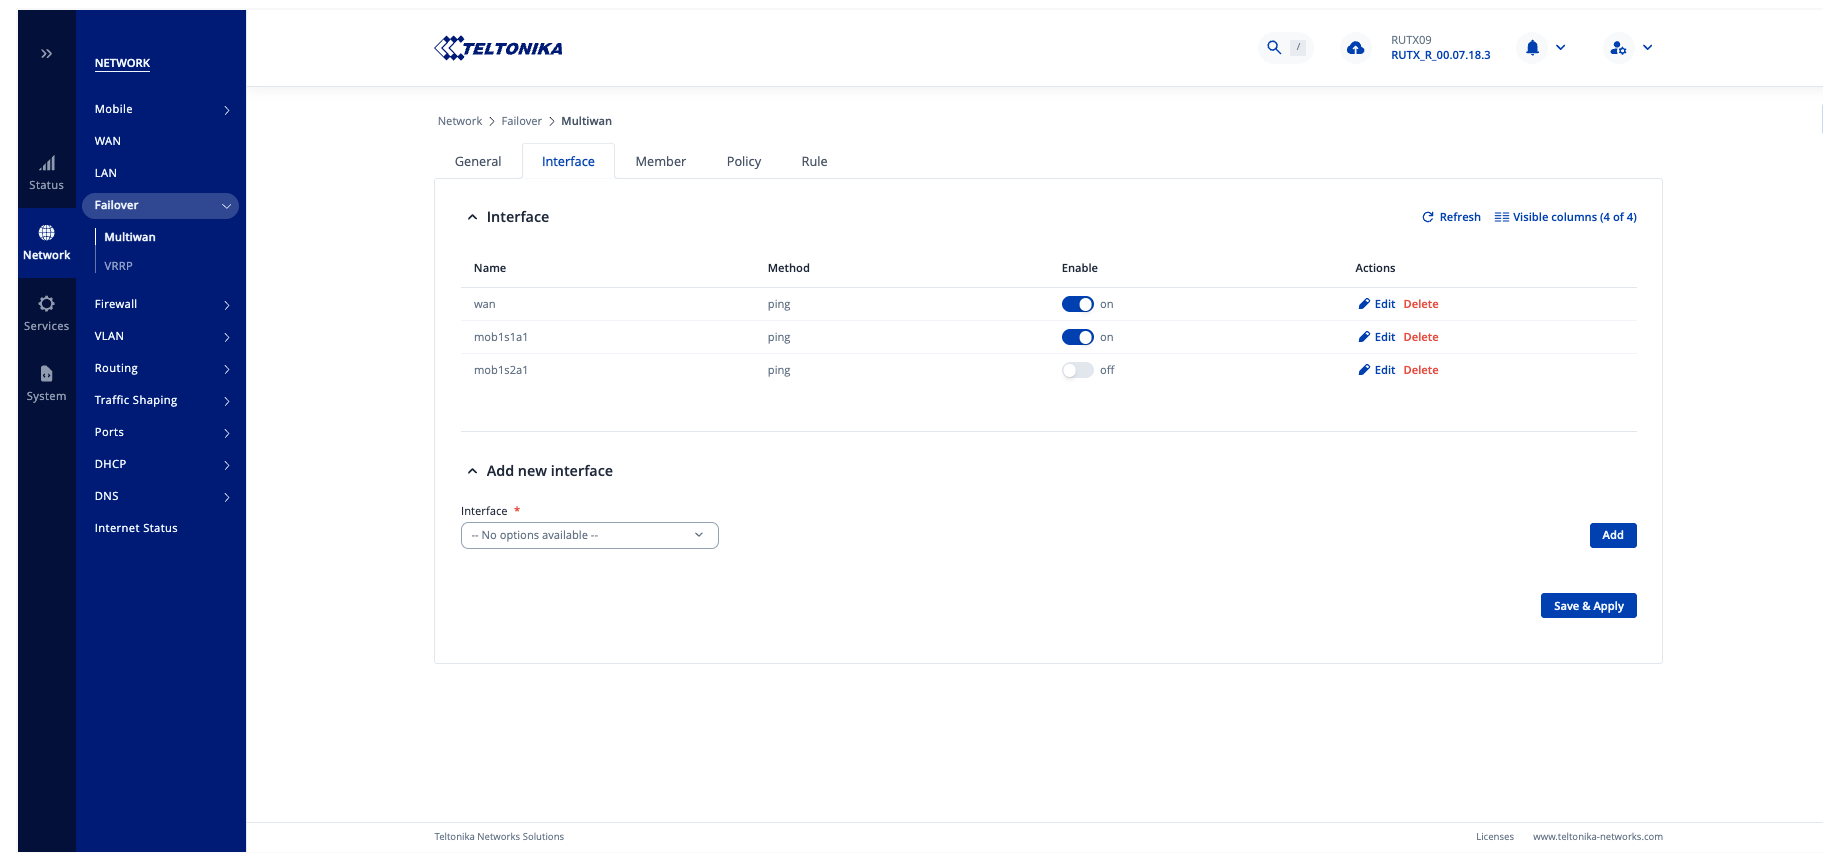The height and width of the screenshot is (854, 1823).
Task: Expand the sidebar with double-arrow icon
Action: (46, 54)
